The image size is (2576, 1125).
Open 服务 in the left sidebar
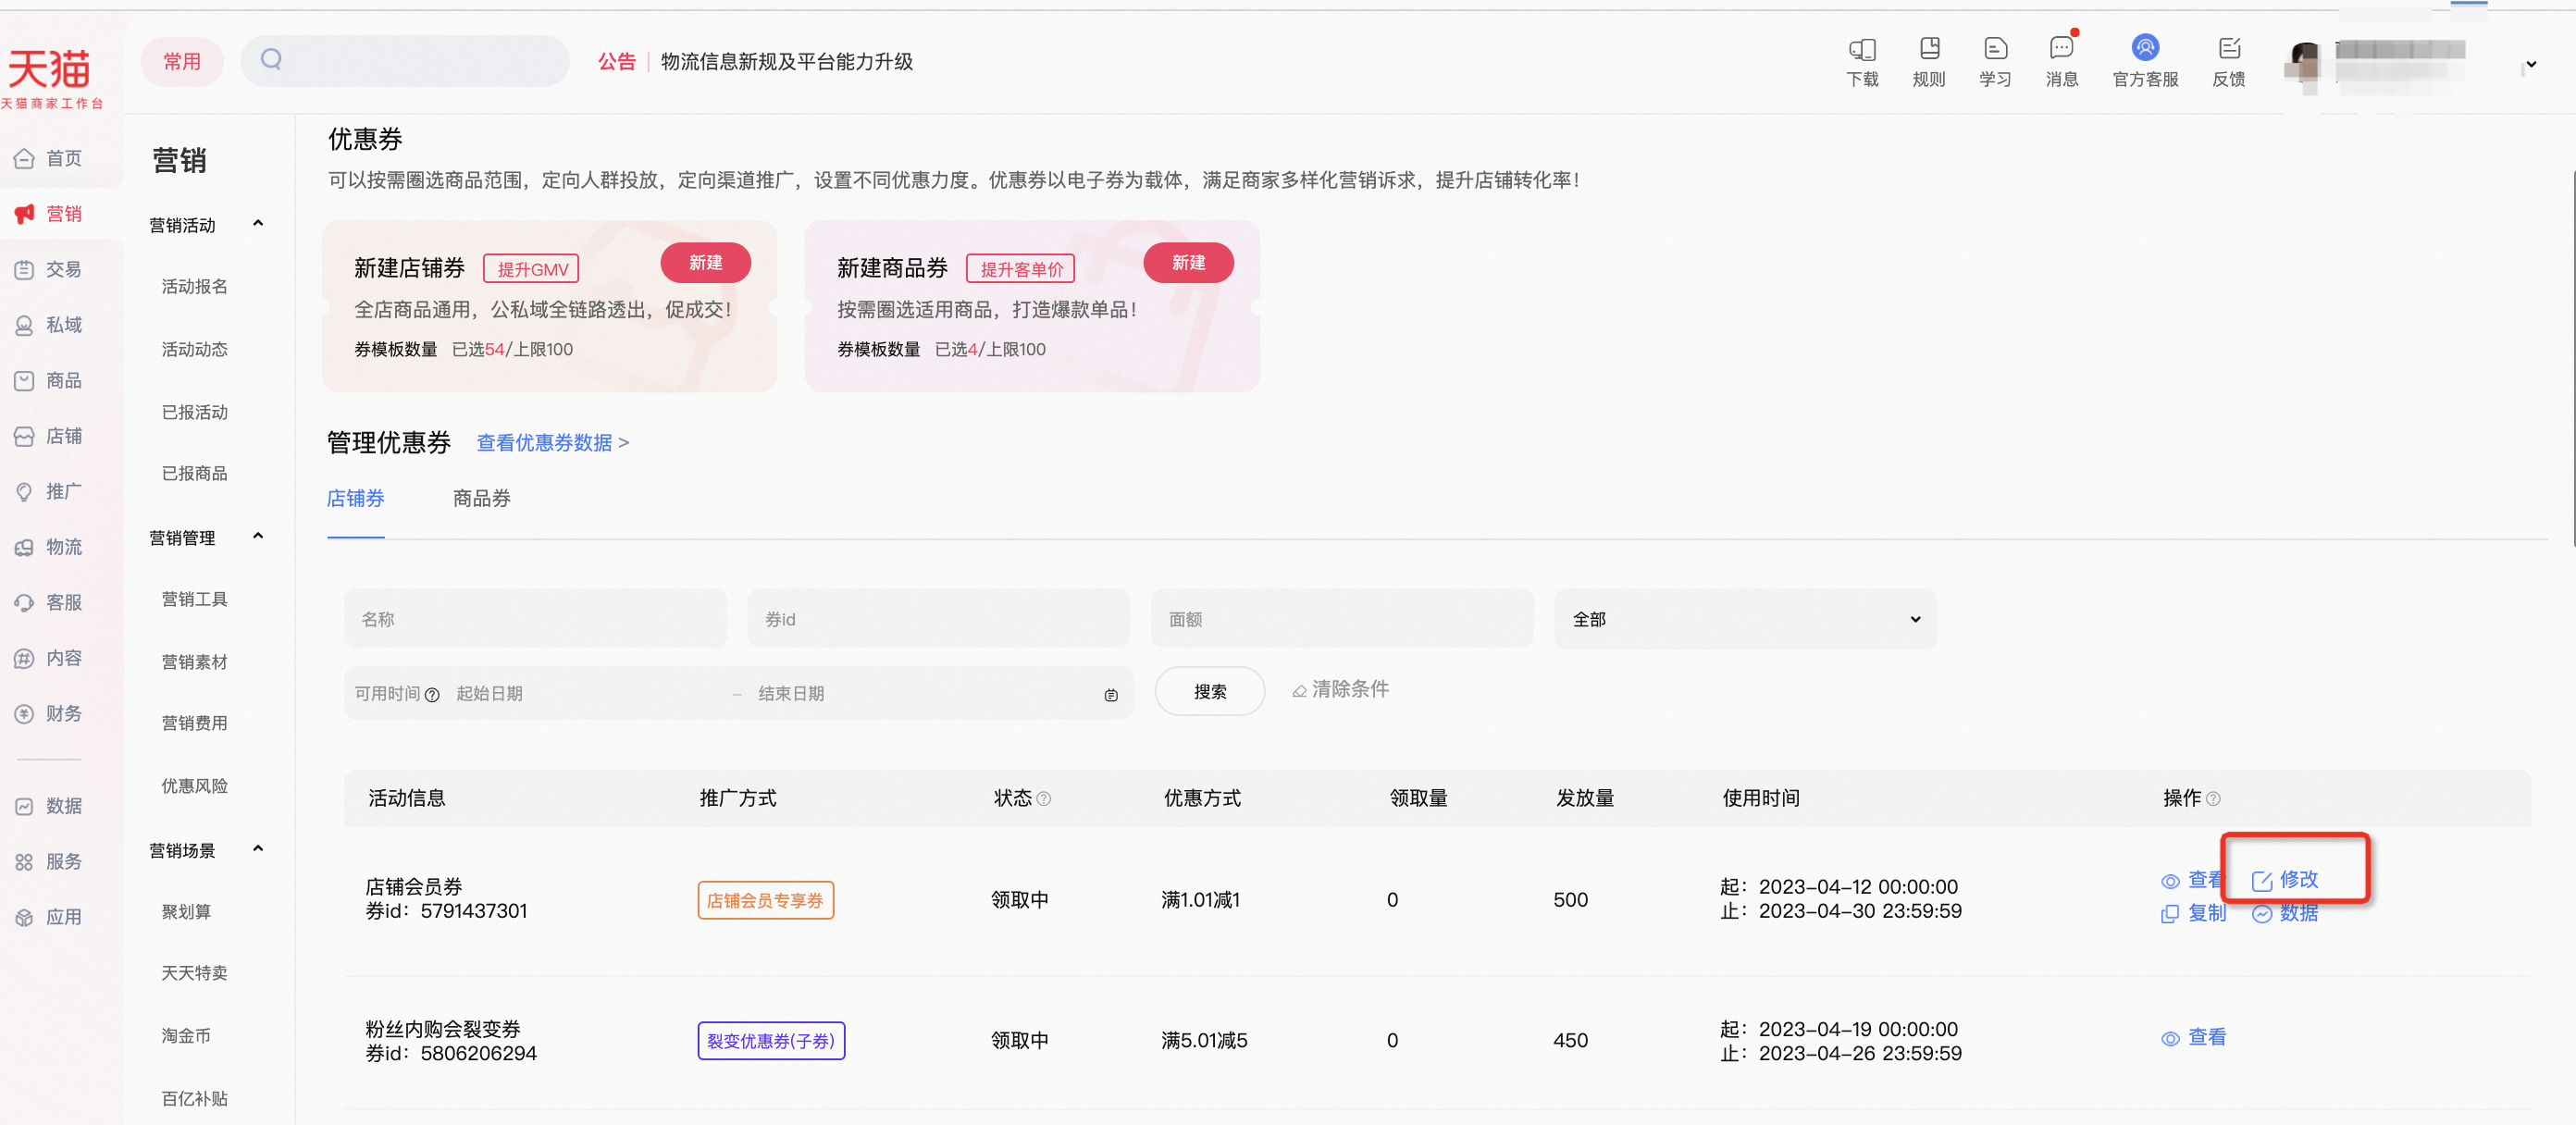pyautogui.click(x=48, y=861)
